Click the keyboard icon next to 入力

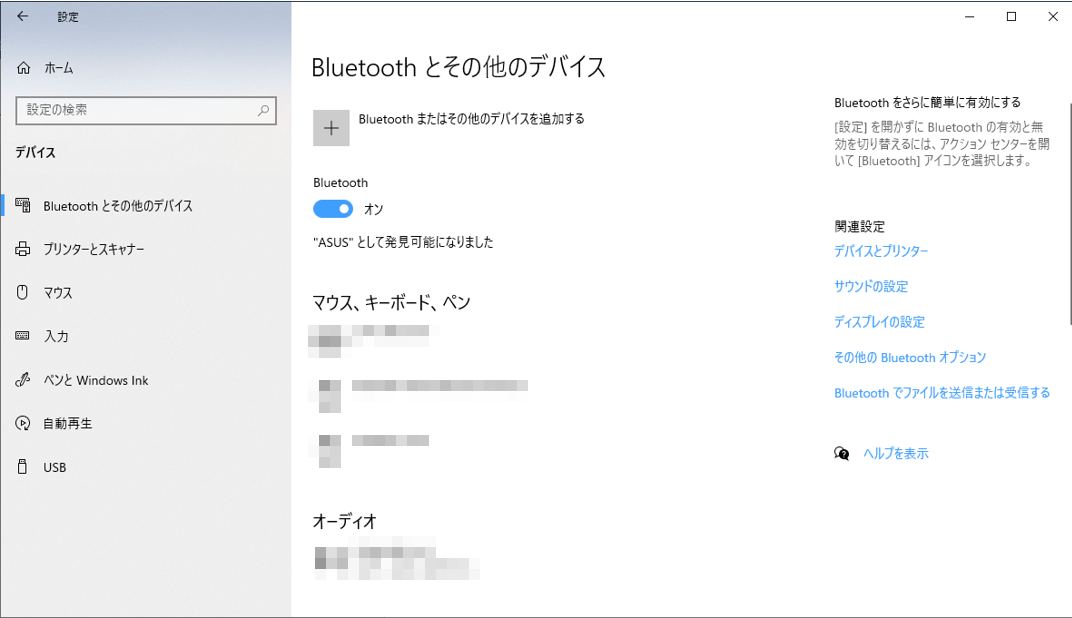23,336
